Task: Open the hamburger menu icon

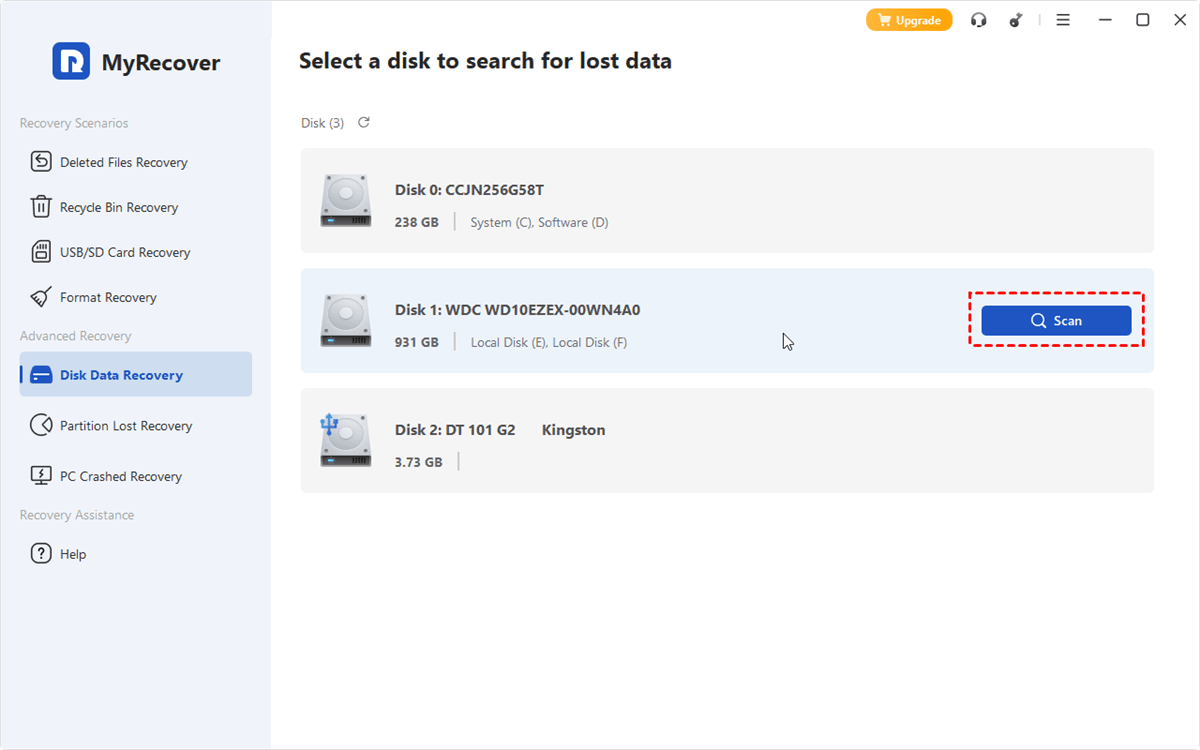Action: pos(1064,20)
